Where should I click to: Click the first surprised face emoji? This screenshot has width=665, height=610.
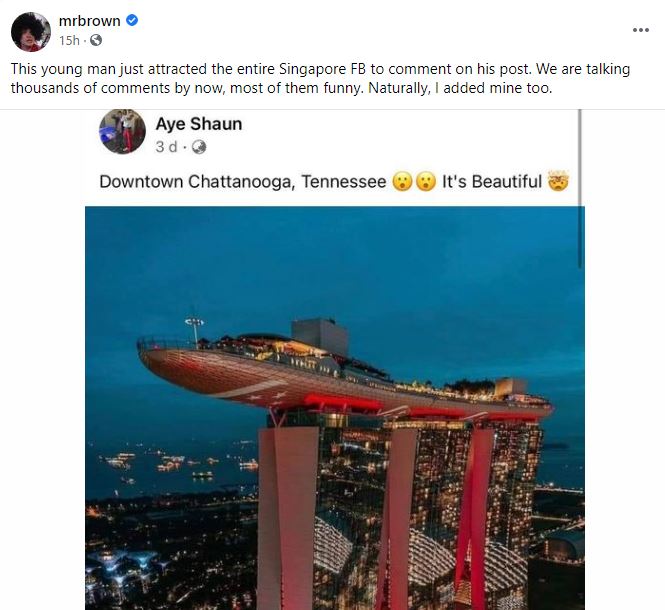[x=402, y=182]
